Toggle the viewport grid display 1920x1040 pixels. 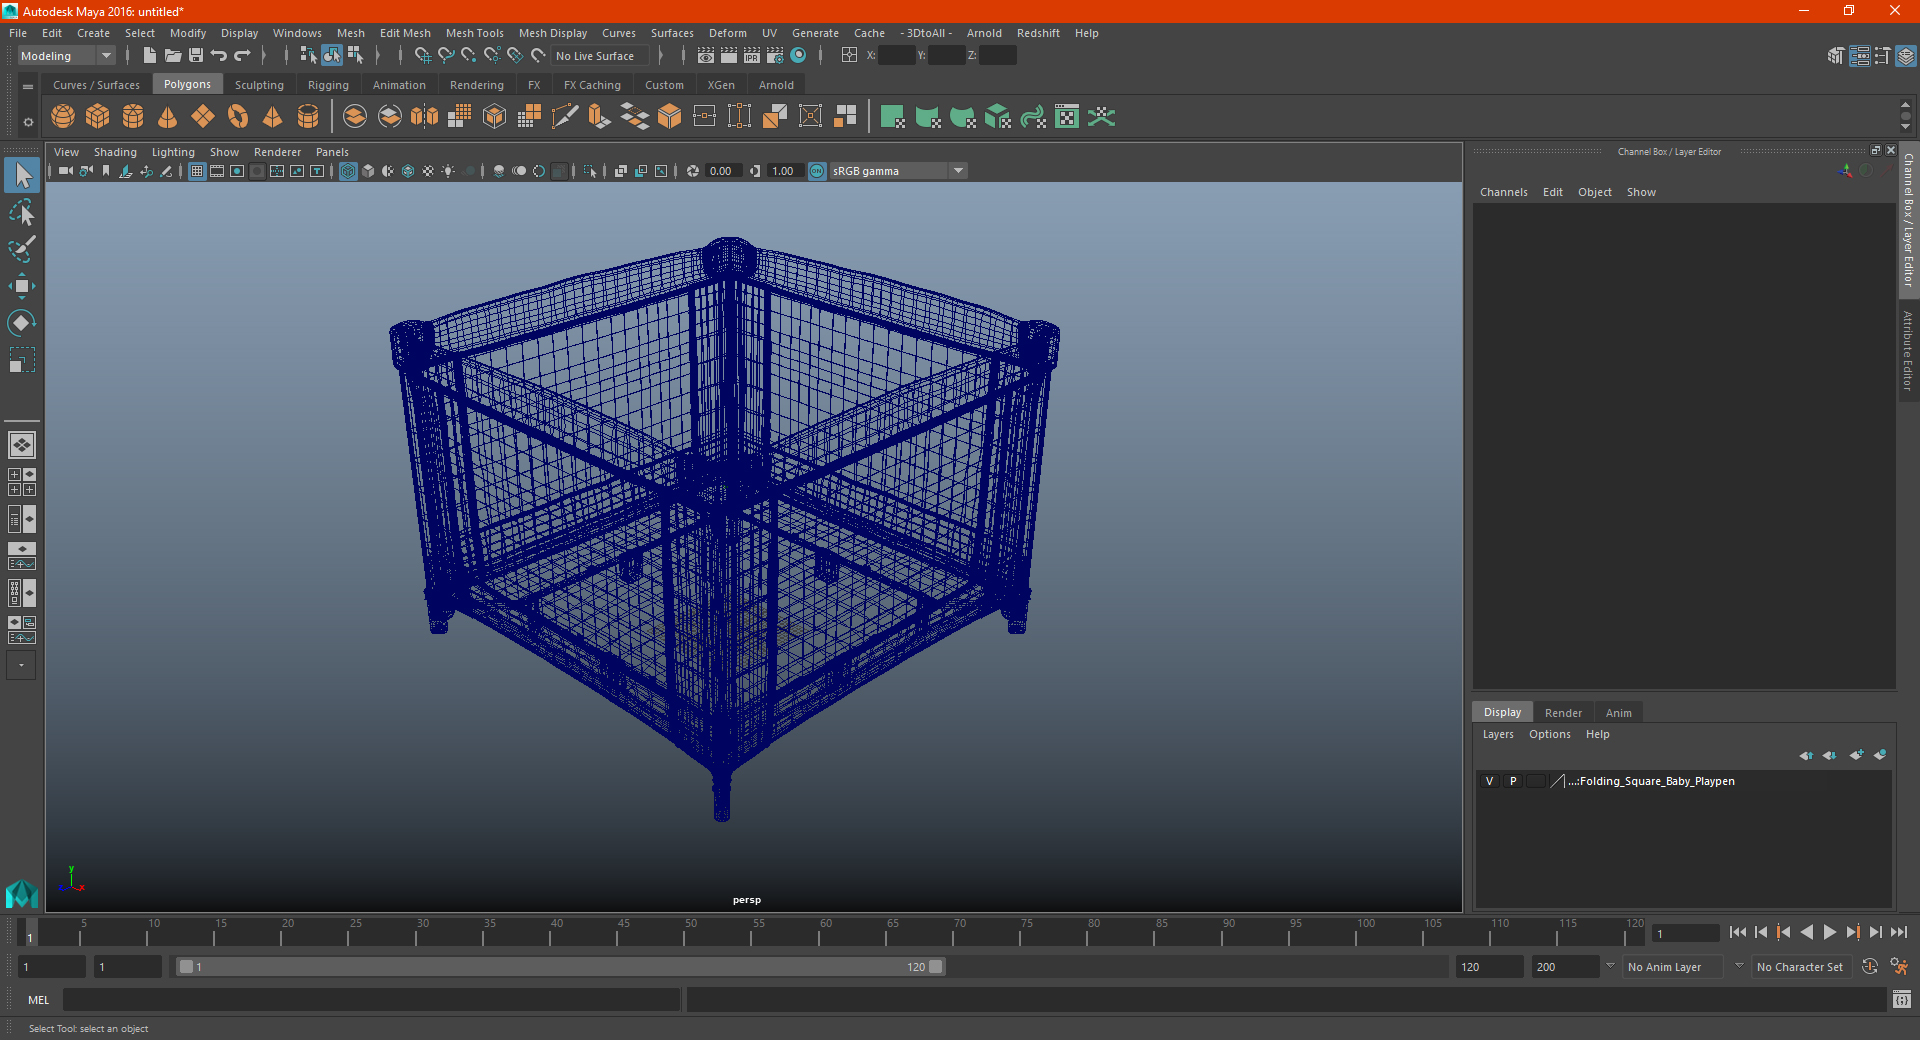(x=197, y=171)
